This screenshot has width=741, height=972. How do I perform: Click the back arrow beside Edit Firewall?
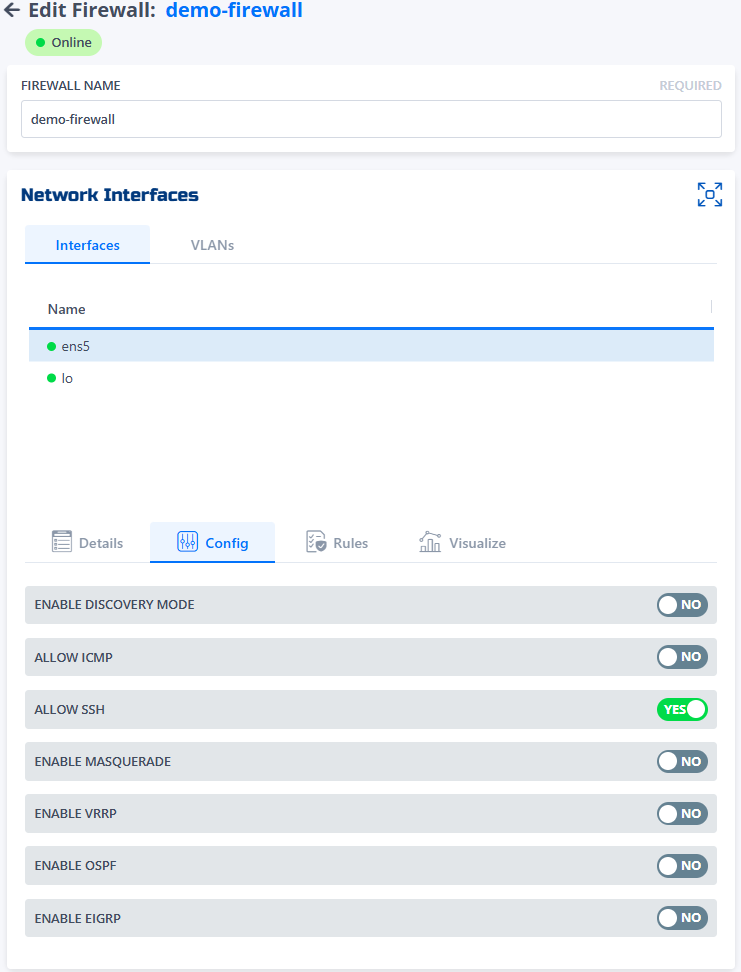click(12, 11)
